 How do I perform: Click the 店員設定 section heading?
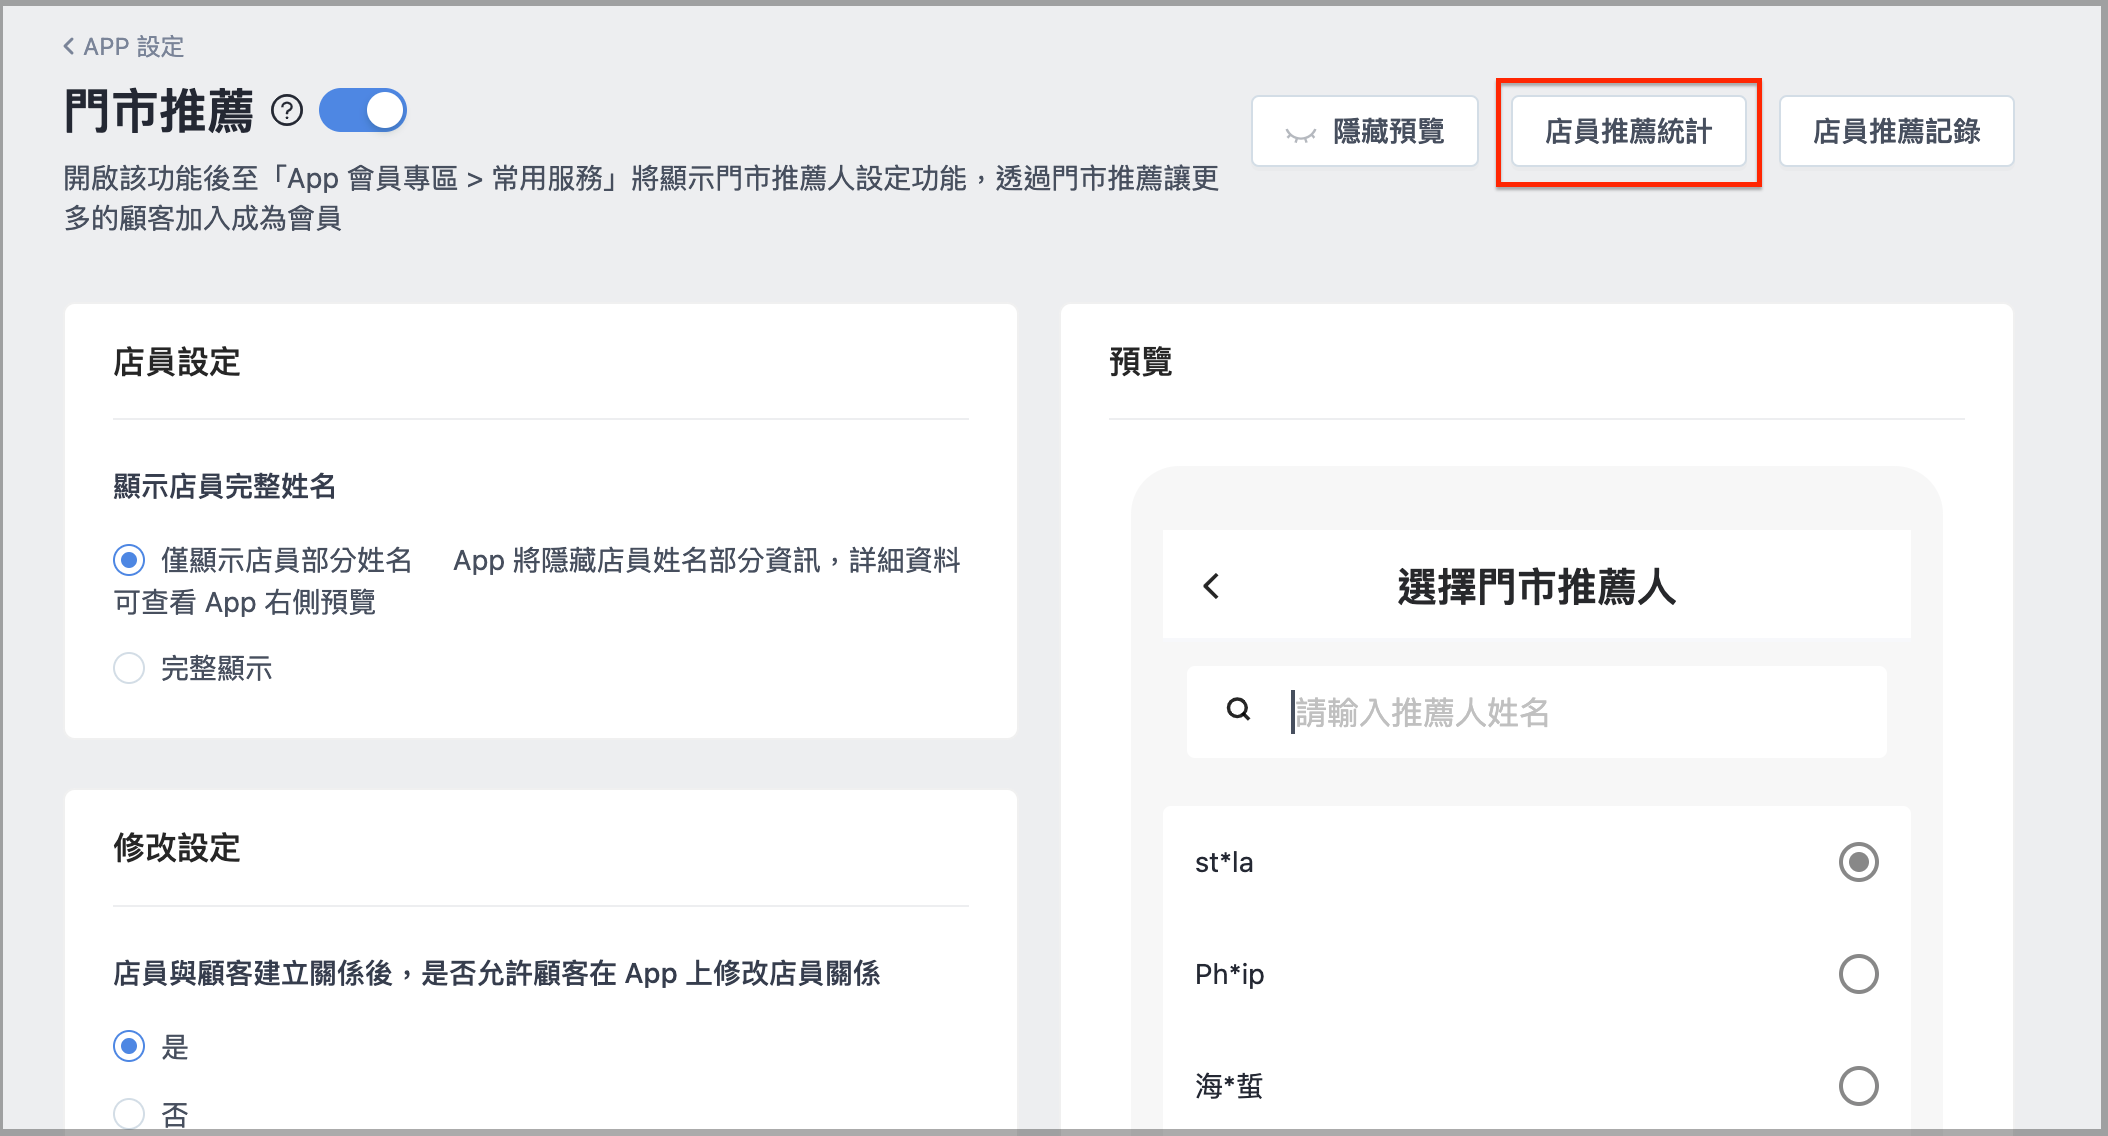click(177, 362)
